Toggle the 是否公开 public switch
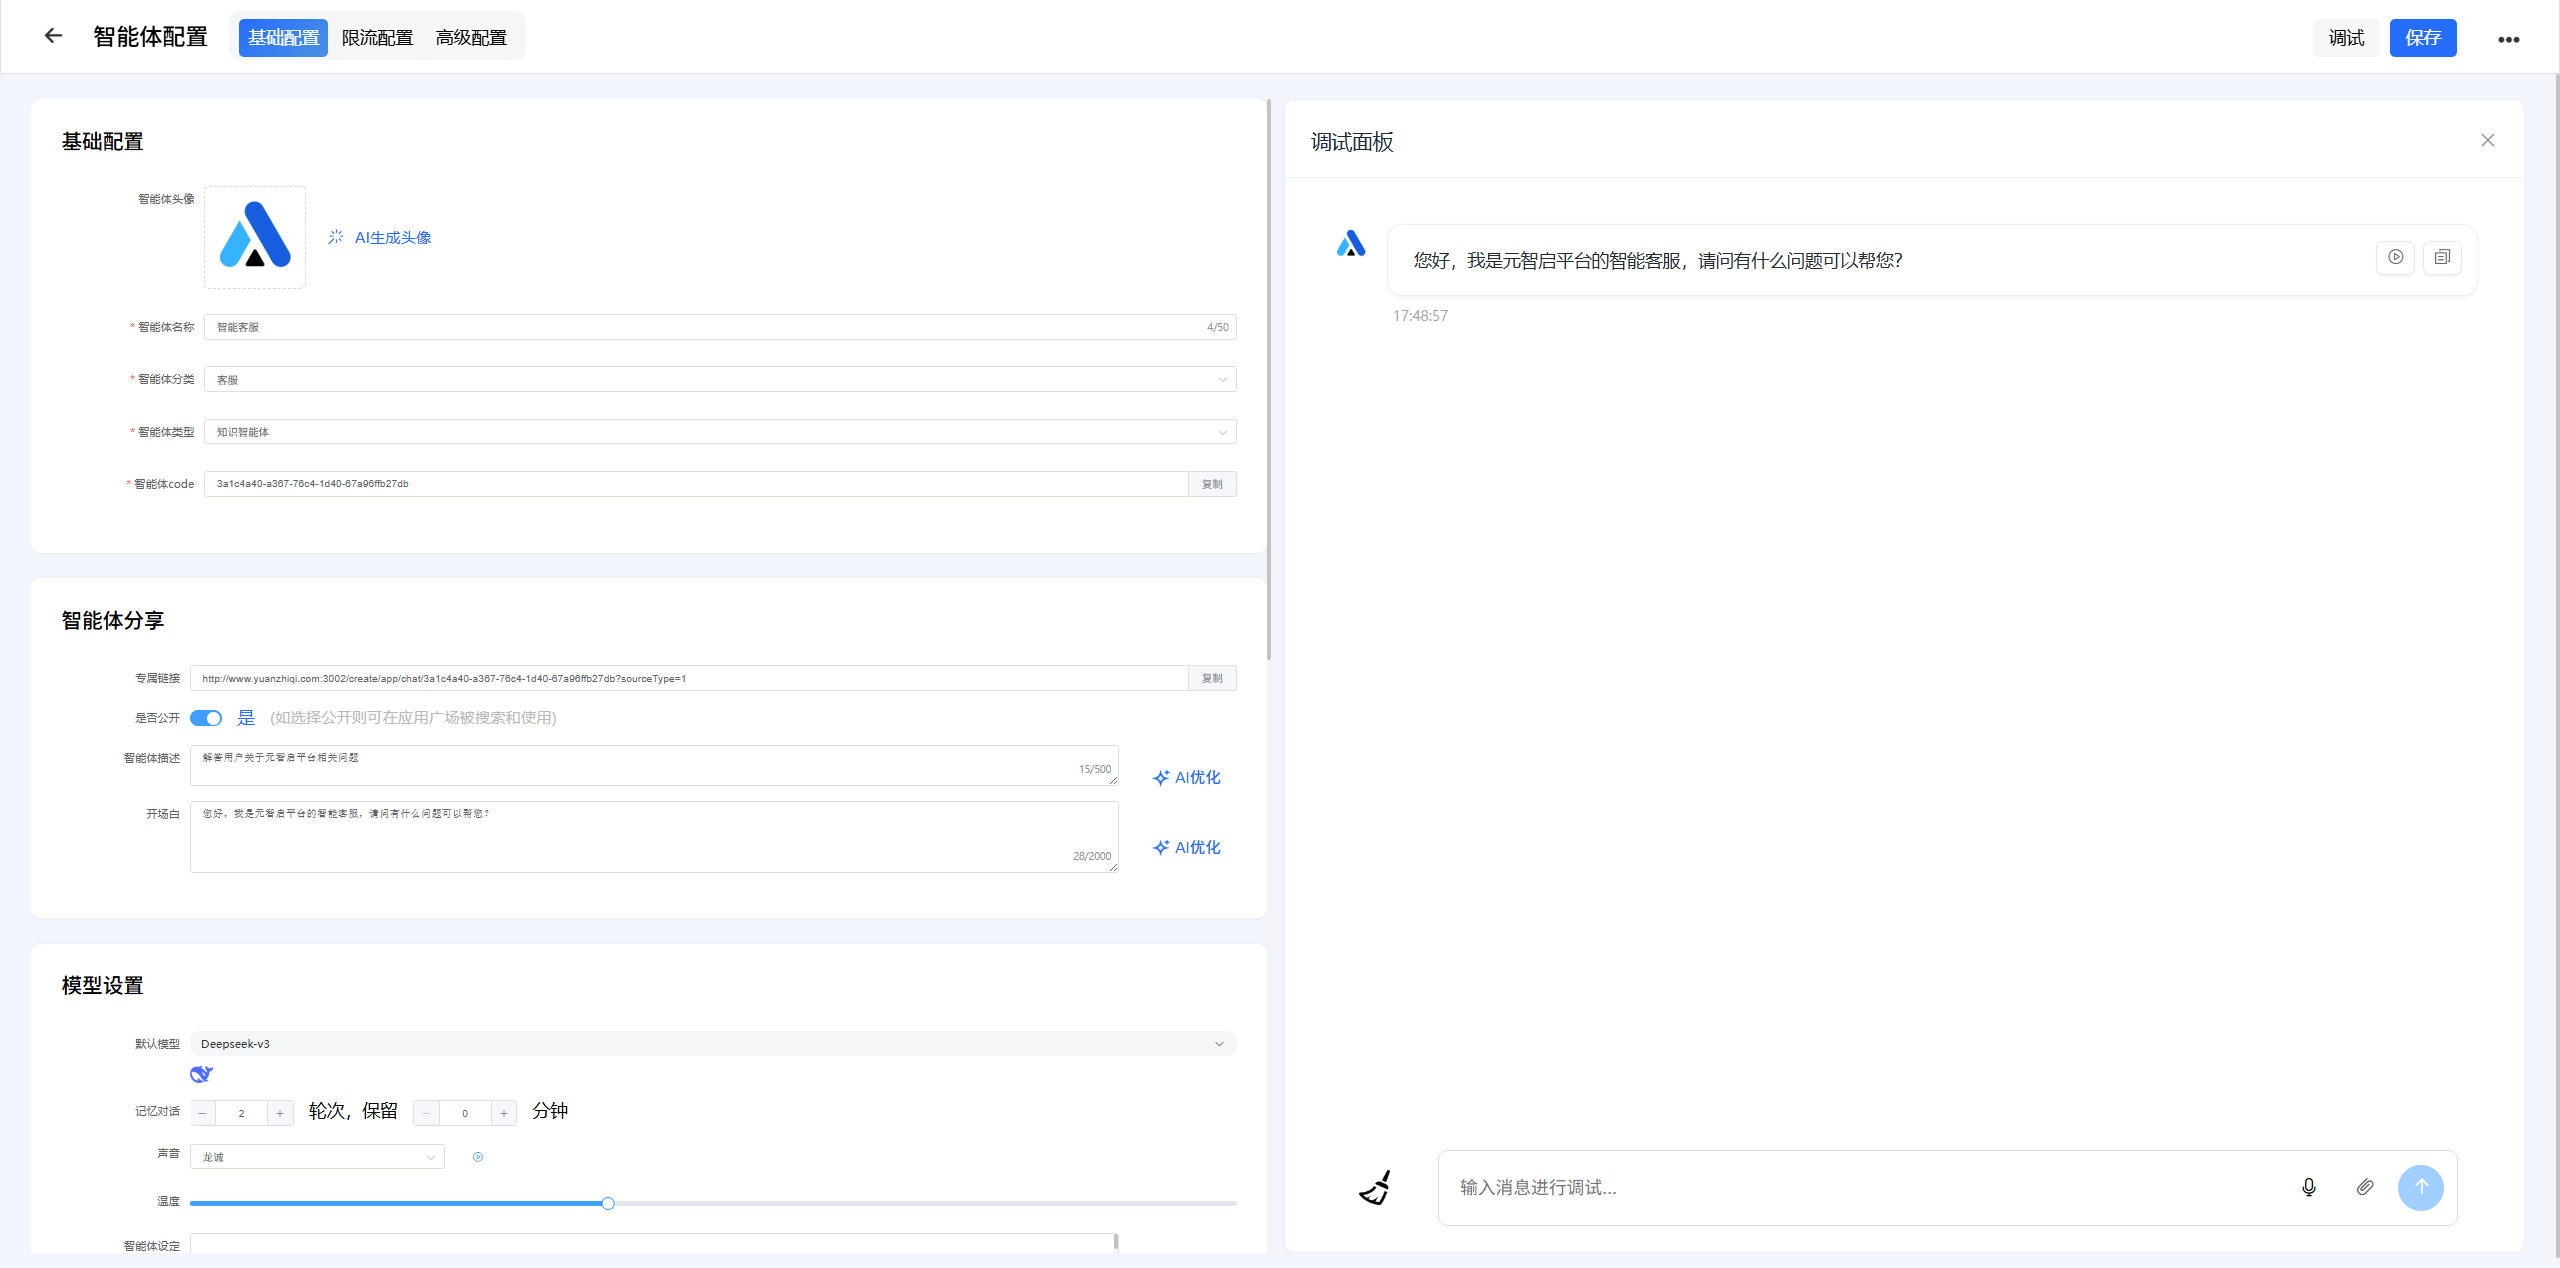This screenshot has height=1268, width=2560. coord(206,718)
